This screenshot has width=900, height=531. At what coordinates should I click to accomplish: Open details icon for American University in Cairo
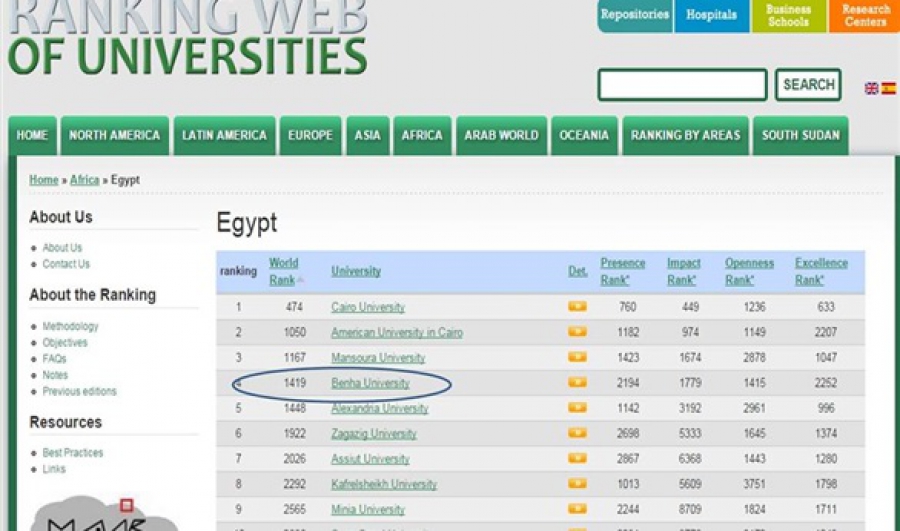[577, 332]
